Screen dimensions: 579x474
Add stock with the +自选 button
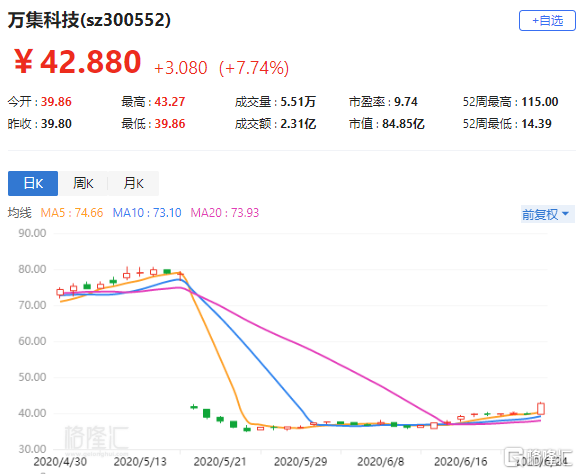pyautogui.click(x=547, y=21)
